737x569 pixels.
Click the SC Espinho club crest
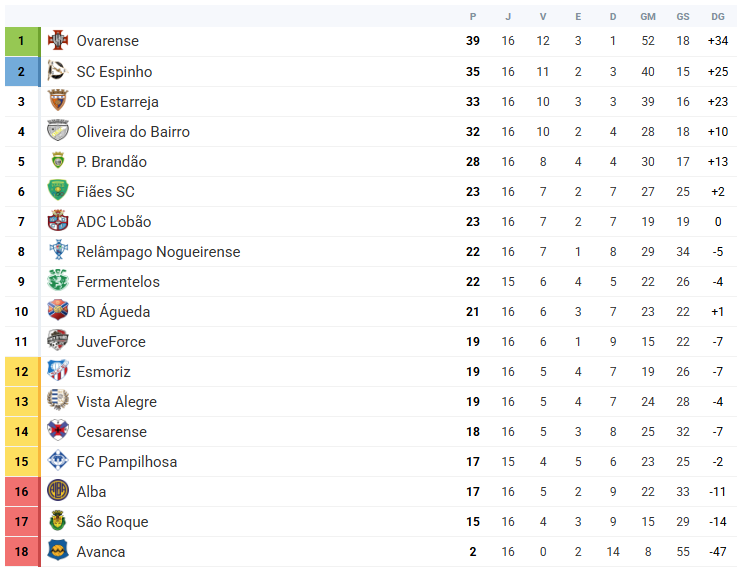(58, 71)
